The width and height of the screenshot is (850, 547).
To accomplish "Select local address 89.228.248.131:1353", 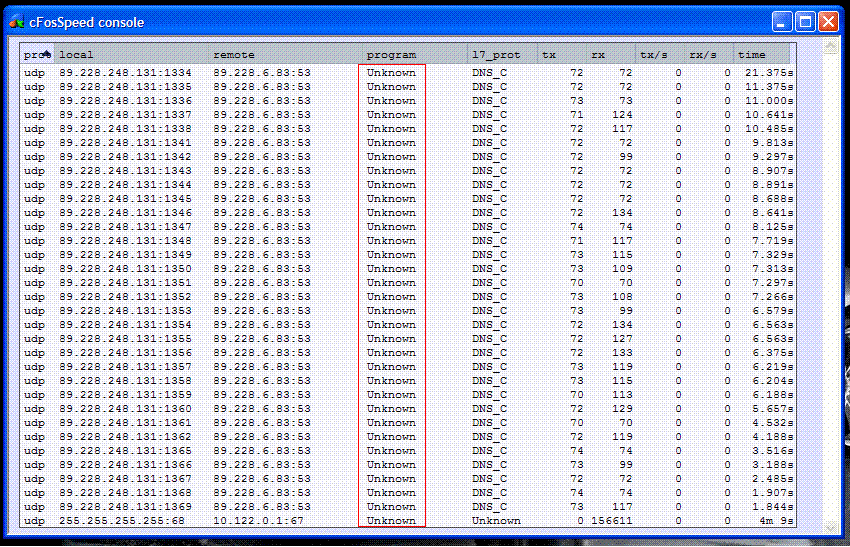I will coord(125,311).
